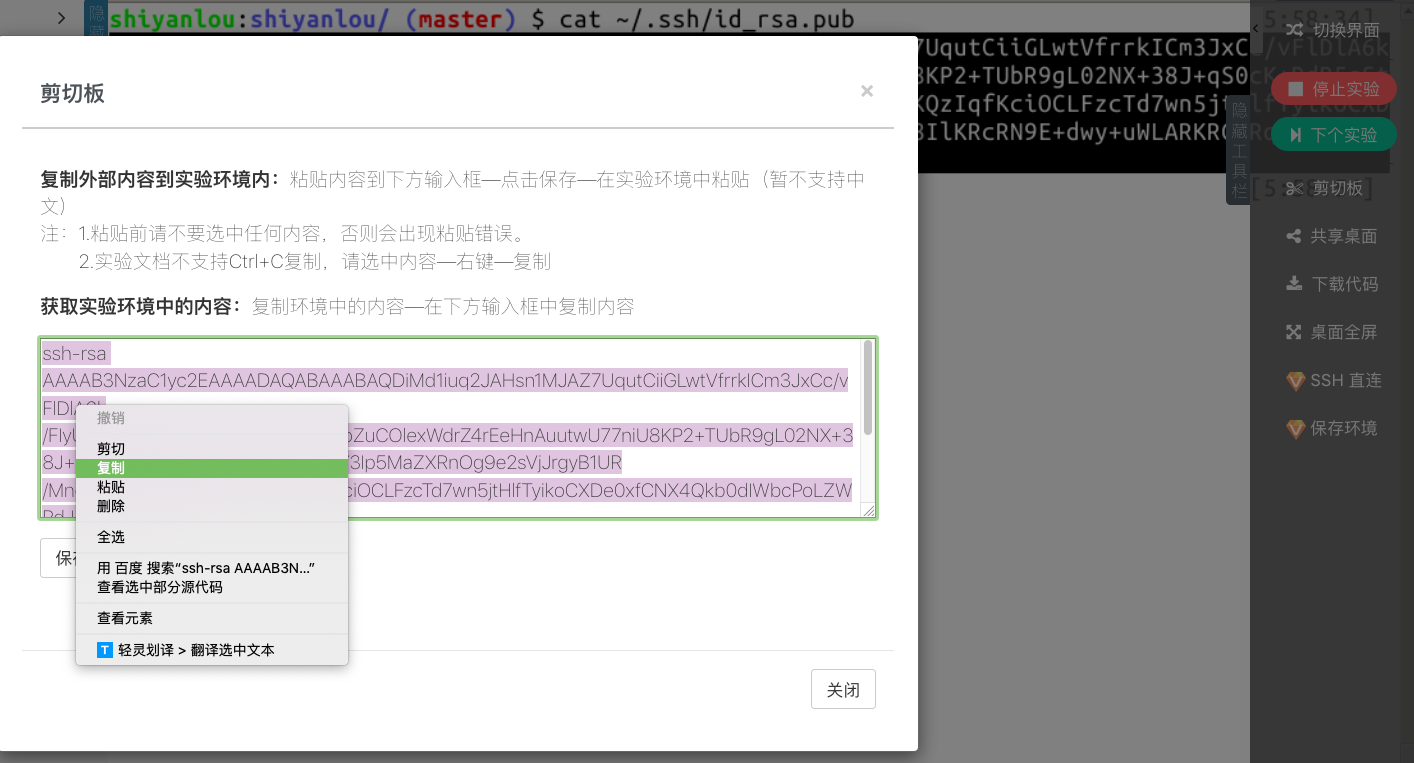The width and height of the screenshot is (1414, 763).
Task: Click the '(master)' branch text in terminal
Action: (x=460, y=18)
